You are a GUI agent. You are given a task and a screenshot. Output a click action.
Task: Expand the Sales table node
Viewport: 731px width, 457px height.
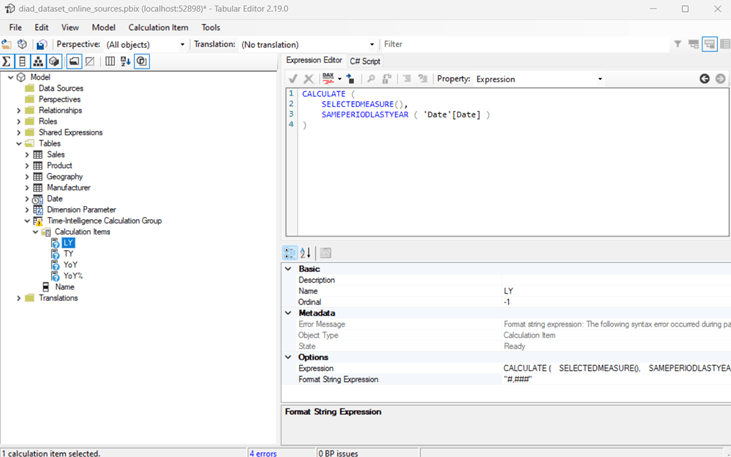coord(27,155)
